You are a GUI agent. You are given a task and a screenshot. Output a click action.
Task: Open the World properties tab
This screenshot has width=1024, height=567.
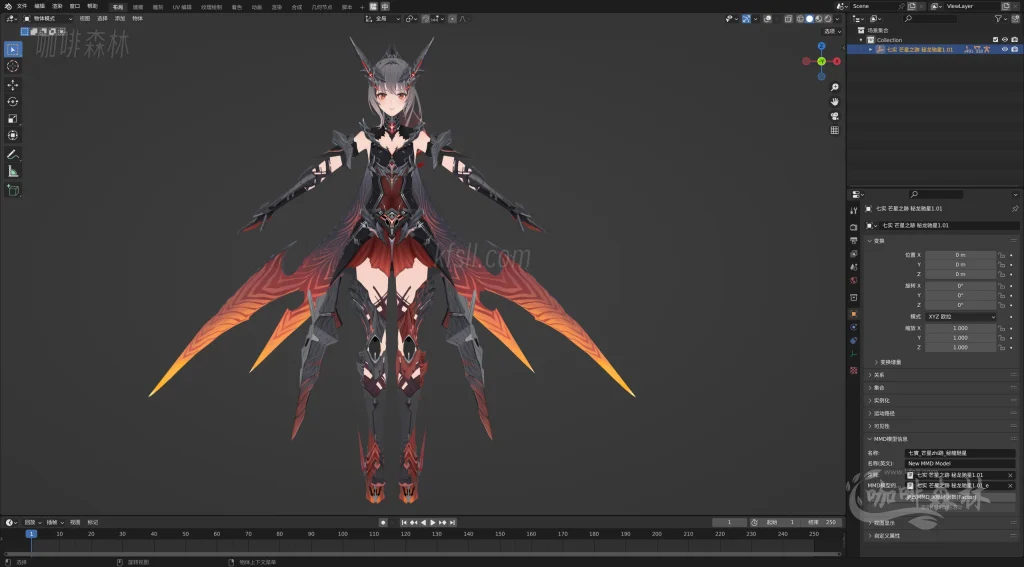853,280
